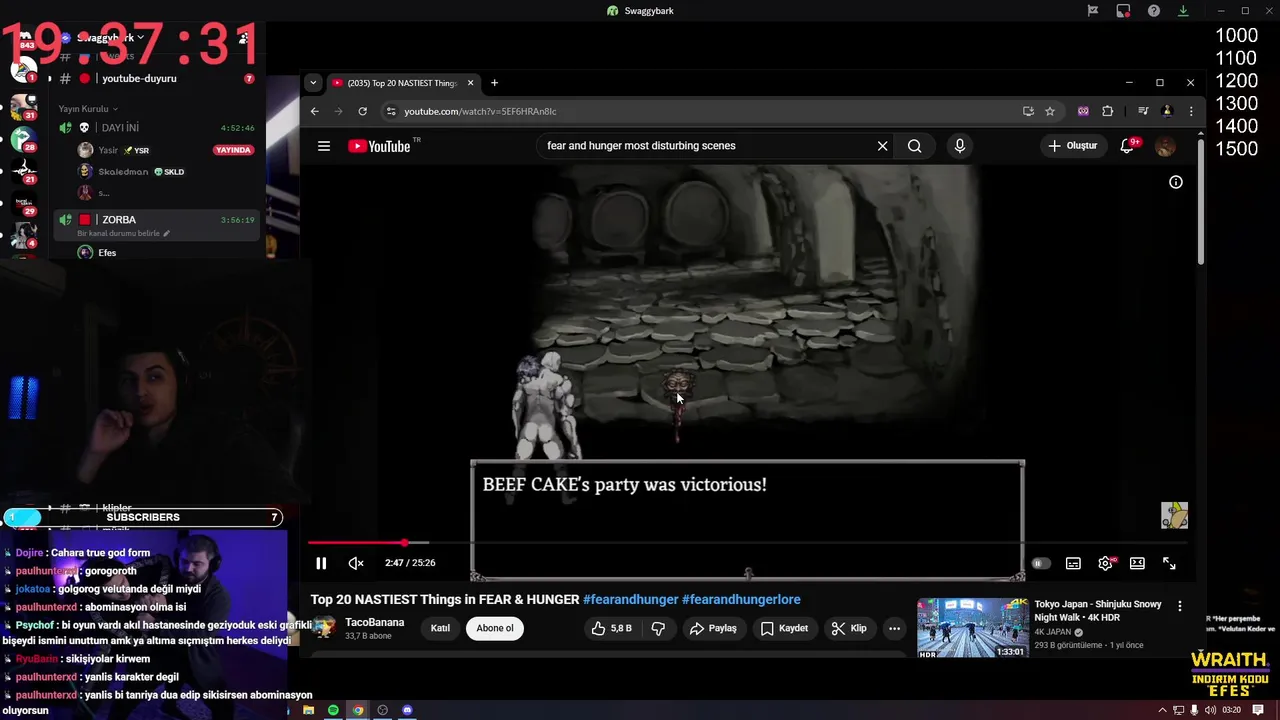
Task: Pause the YouTube video
Action: 321,563
